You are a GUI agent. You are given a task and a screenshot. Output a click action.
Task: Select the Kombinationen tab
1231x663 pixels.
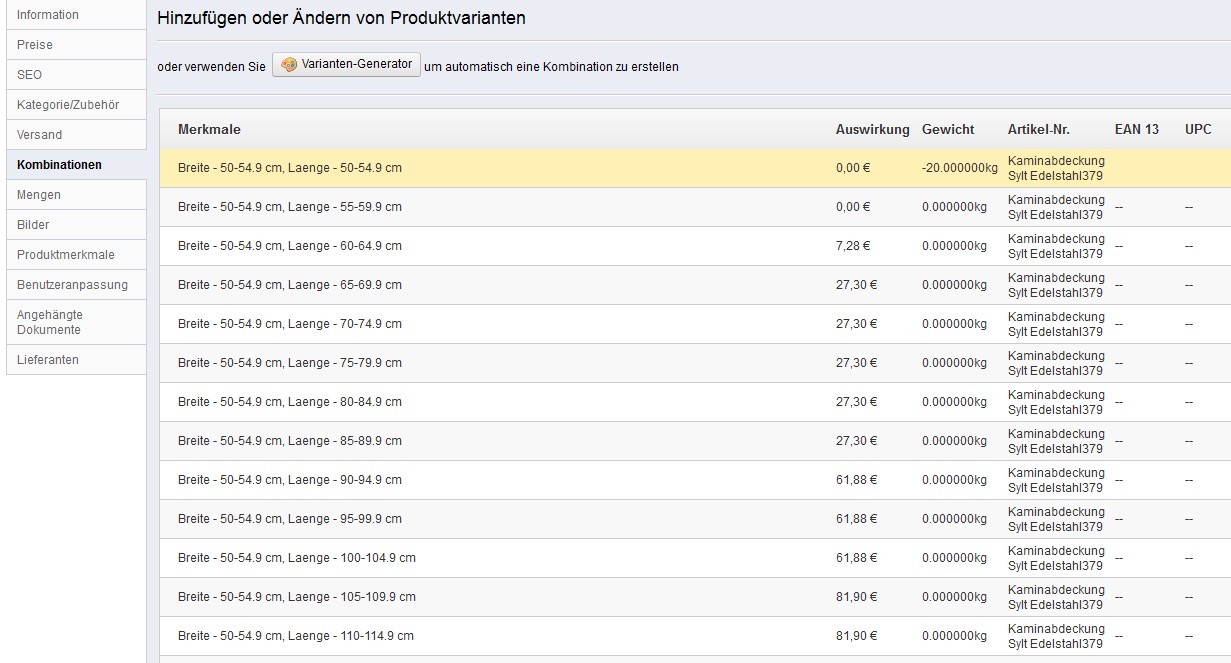(60, 165)
